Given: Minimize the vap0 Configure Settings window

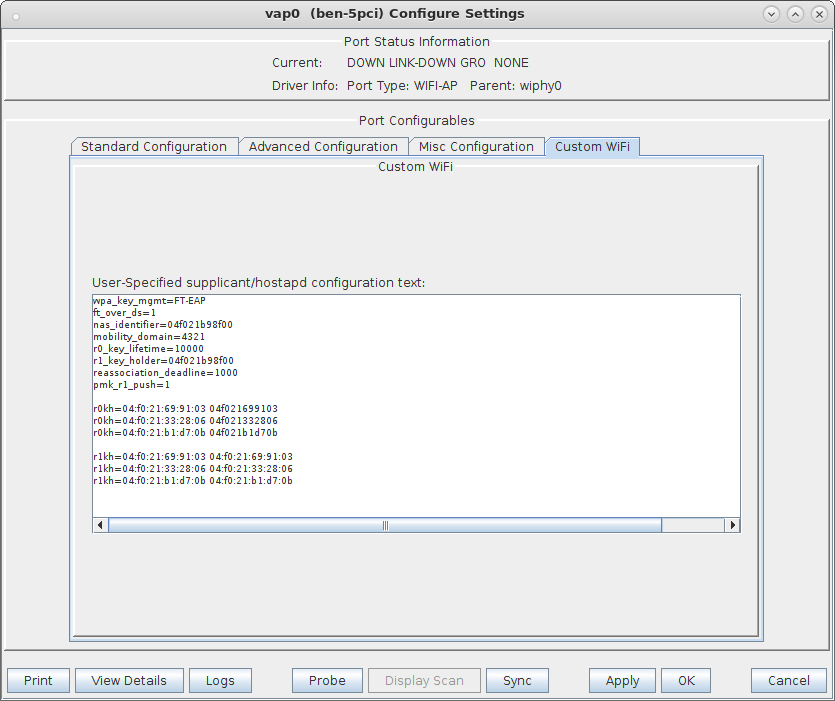Looking at the screenshot, I should click(771, 14).
